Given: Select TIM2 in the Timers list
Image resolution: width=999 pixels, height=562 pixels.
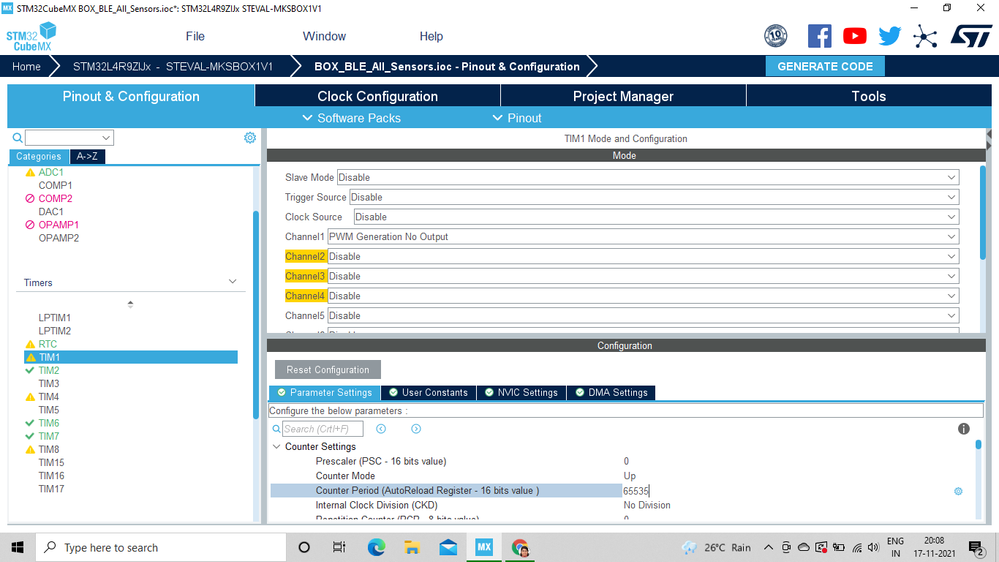Looking at the screenshot, I should tap(48, 370).
